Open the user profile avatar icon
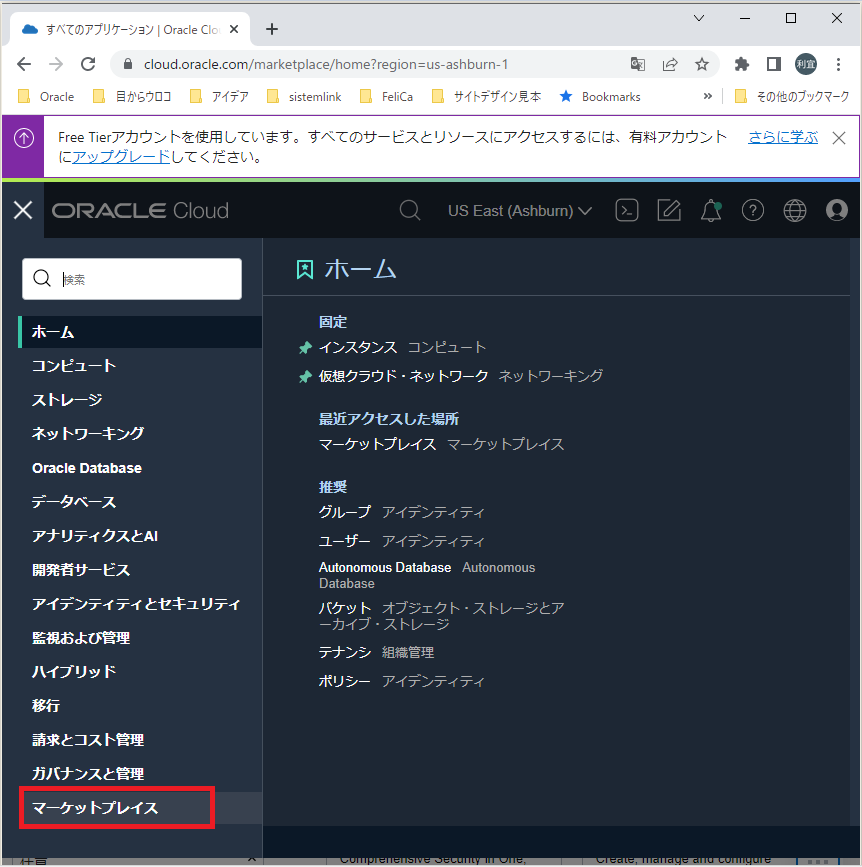Viewport: 862px width, 867px height. 837,211
